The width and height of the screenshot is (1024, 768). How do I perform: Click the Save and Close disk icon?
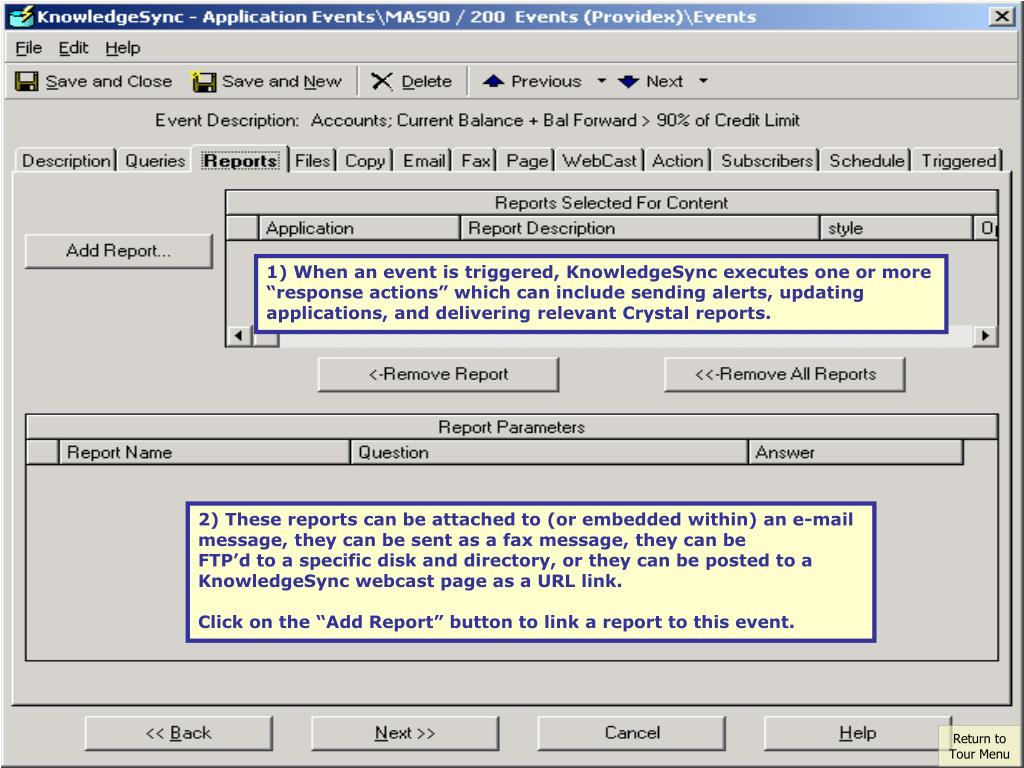tap(26, 82)
